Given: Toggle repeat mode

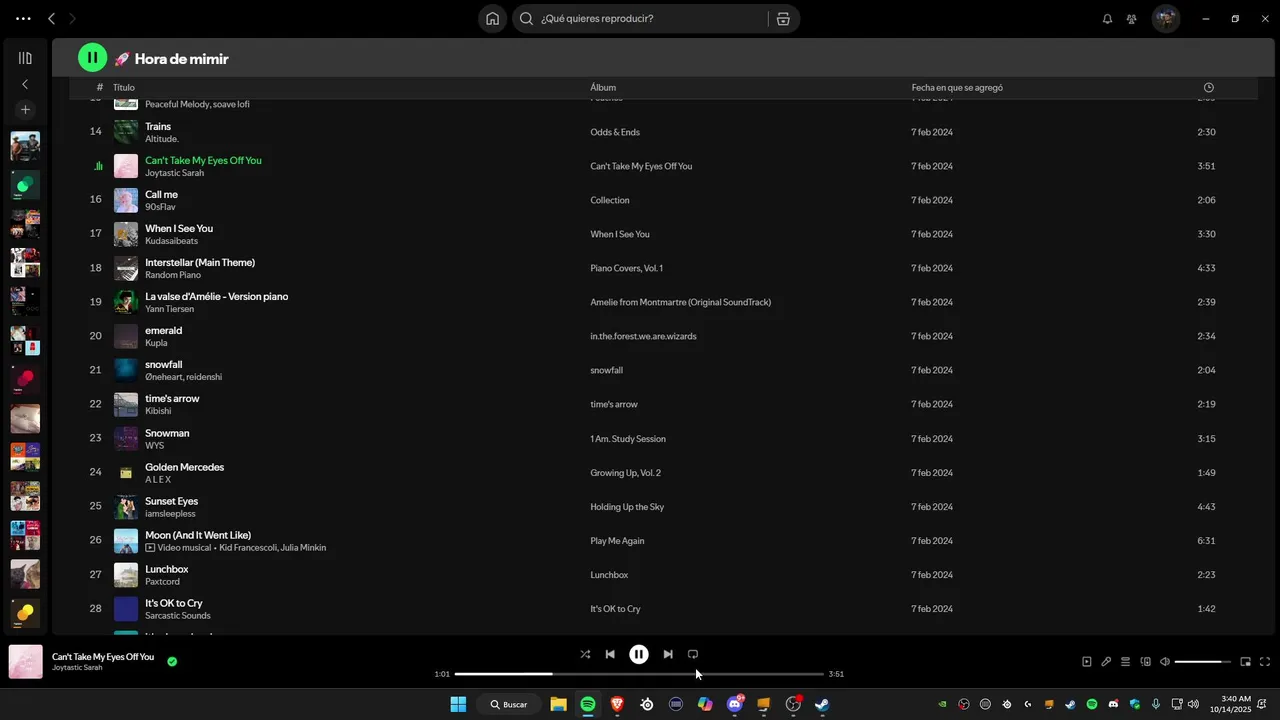Looking at the screenshot, I should [x=693, y=654].
